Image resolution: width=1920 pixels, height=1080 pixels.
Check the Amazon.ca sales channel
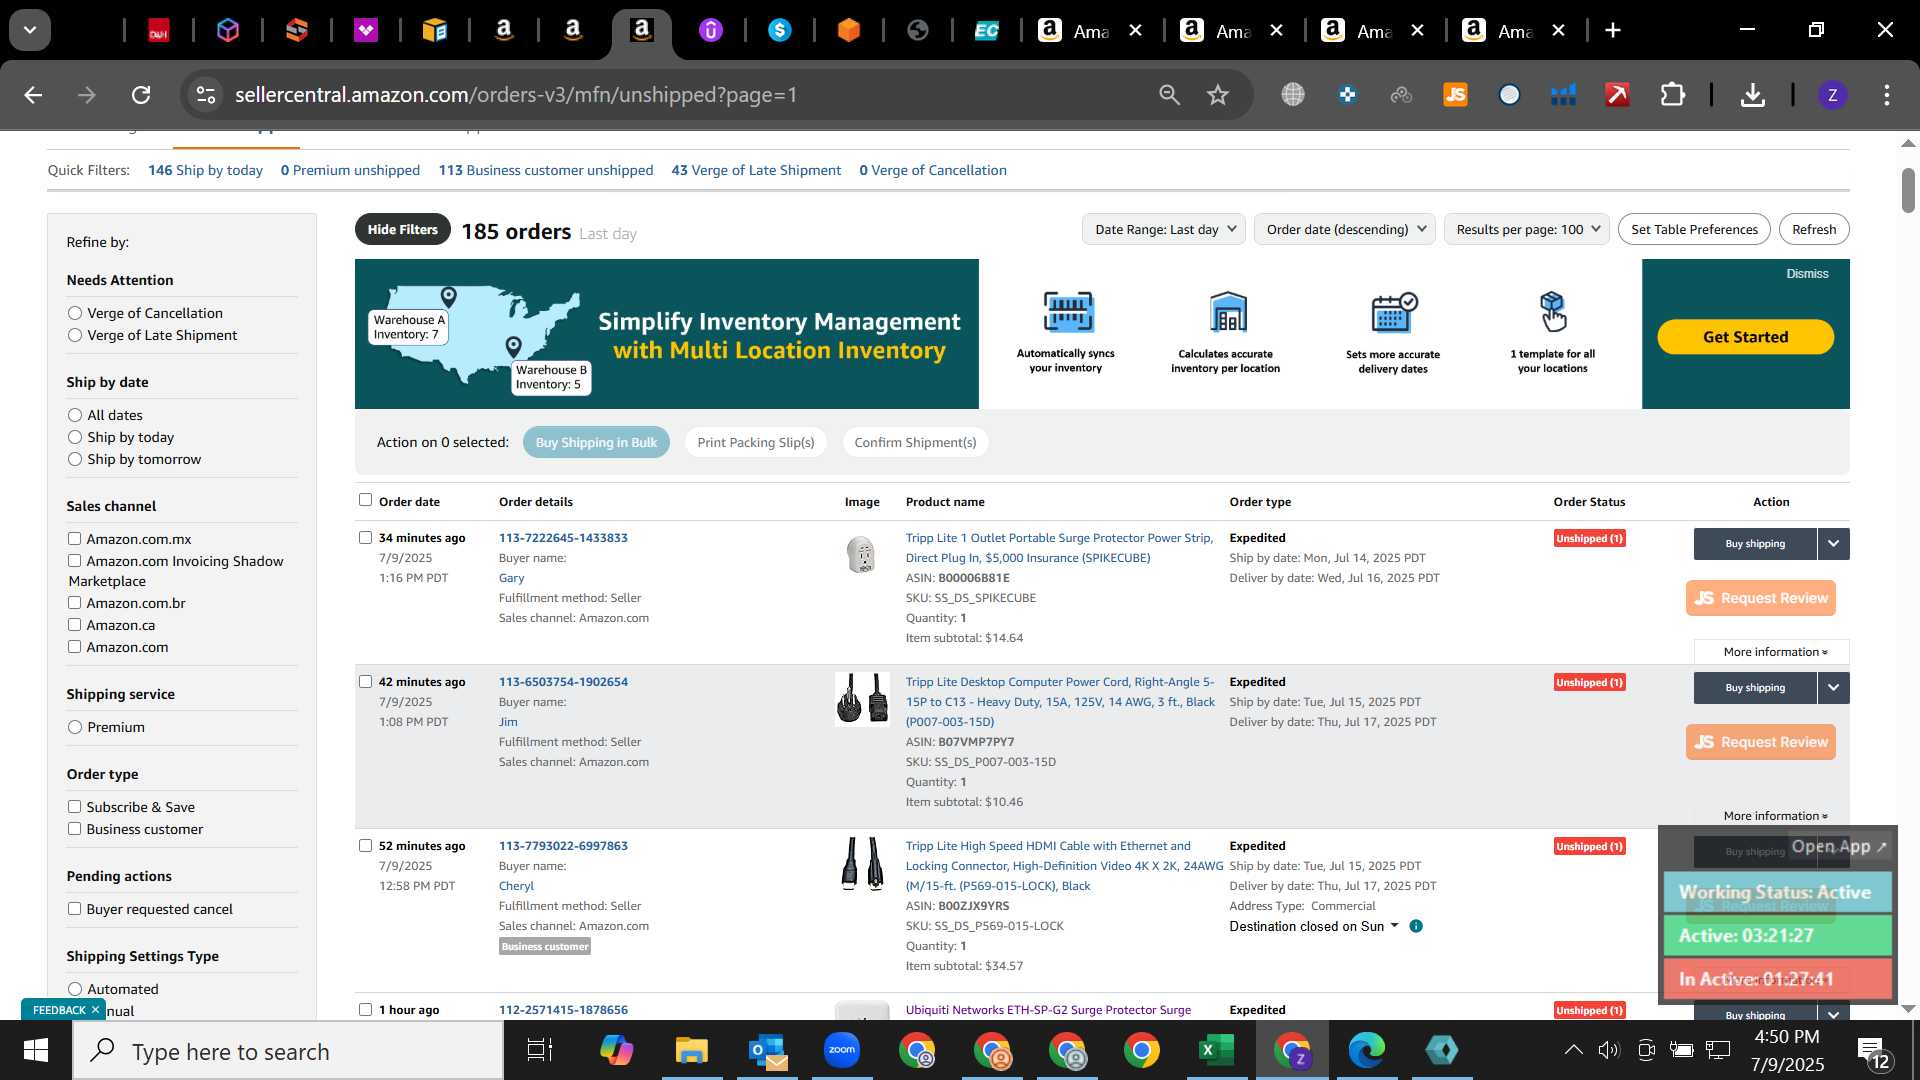[74, 624]
